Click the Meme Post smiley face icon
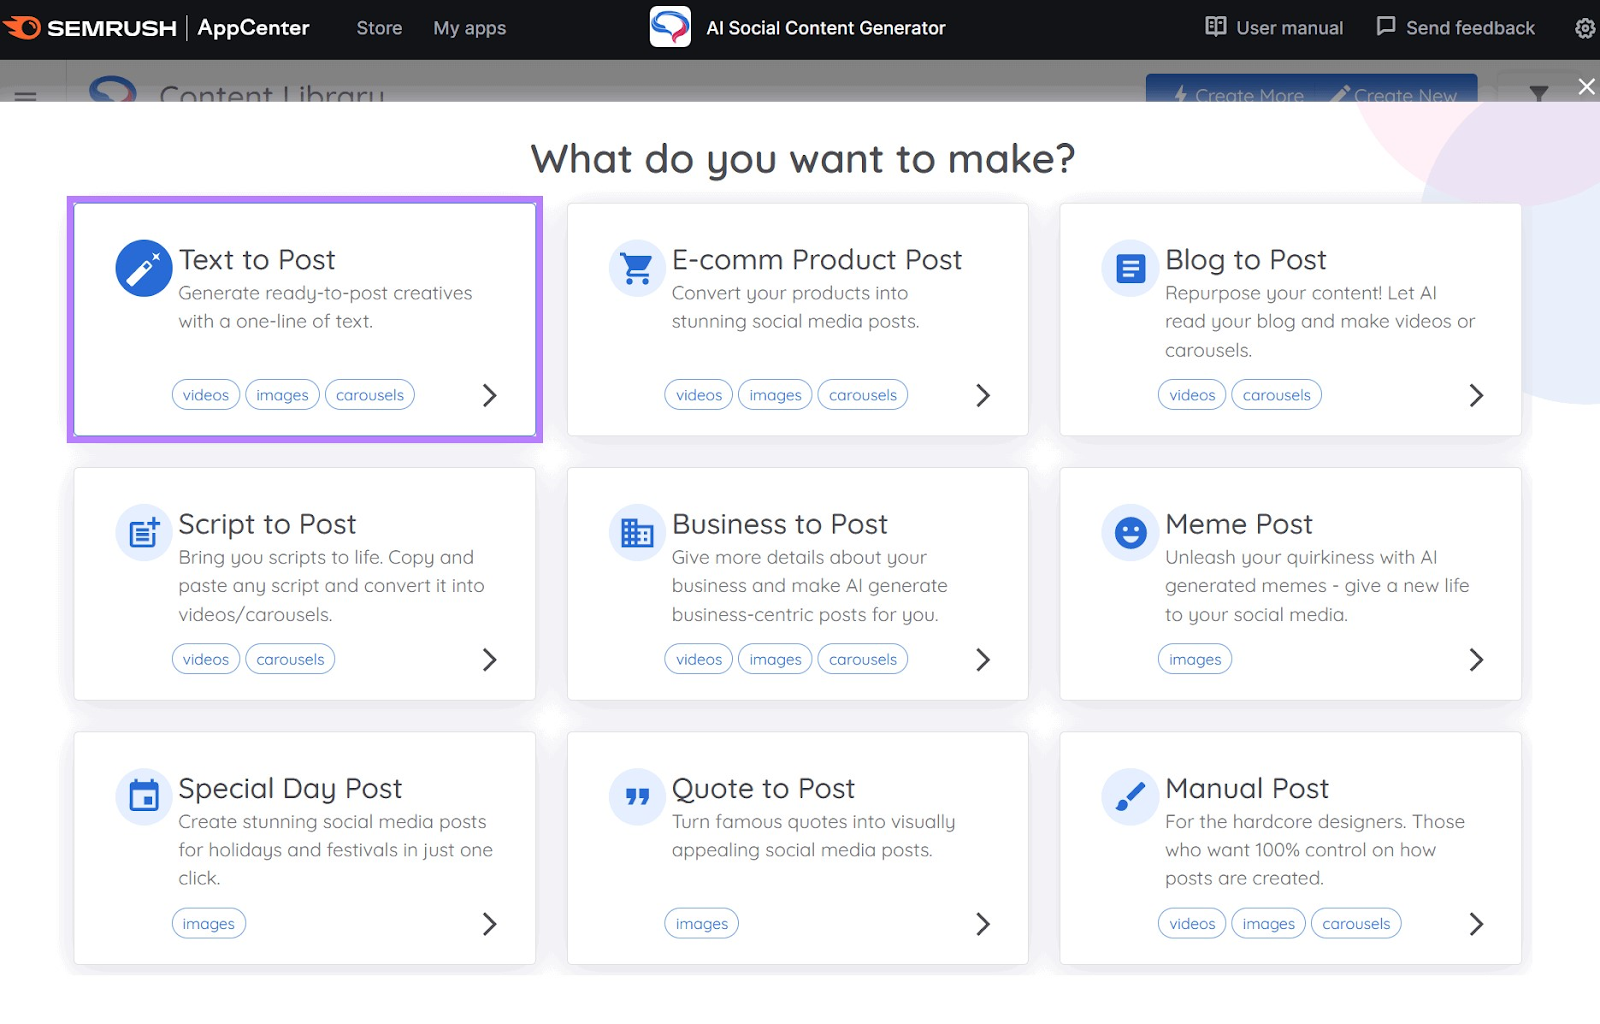Image resolution: width=1600 pixels, height=1024 pixels. [1129, 532]
